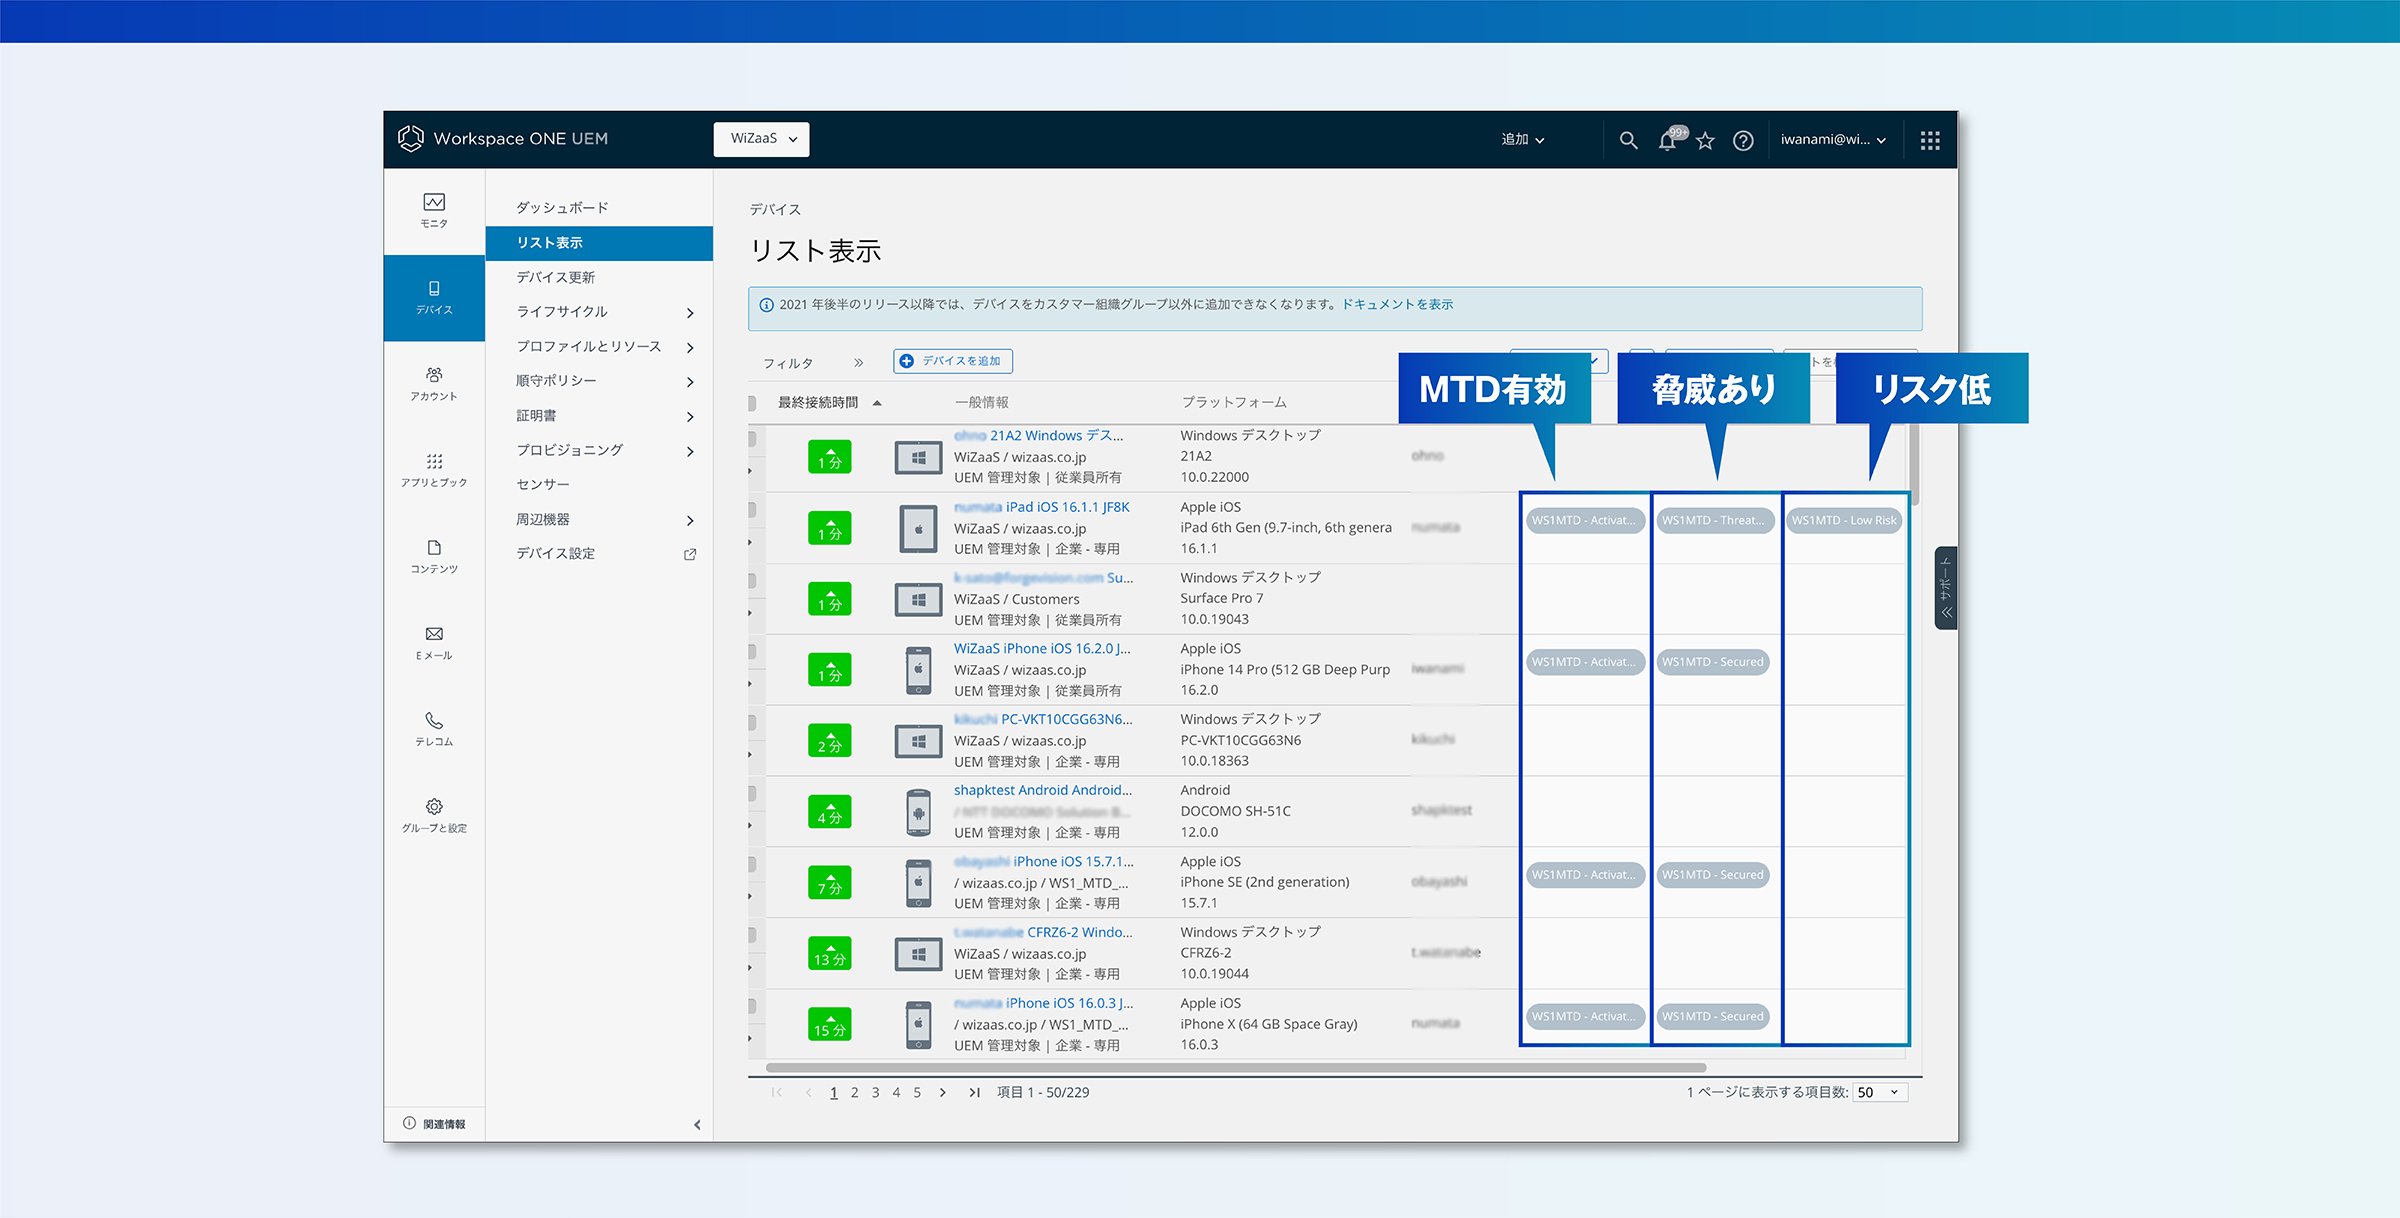Open Apps and Books section
This screenshot has width=2400, height=1218.
coord(434,470)
